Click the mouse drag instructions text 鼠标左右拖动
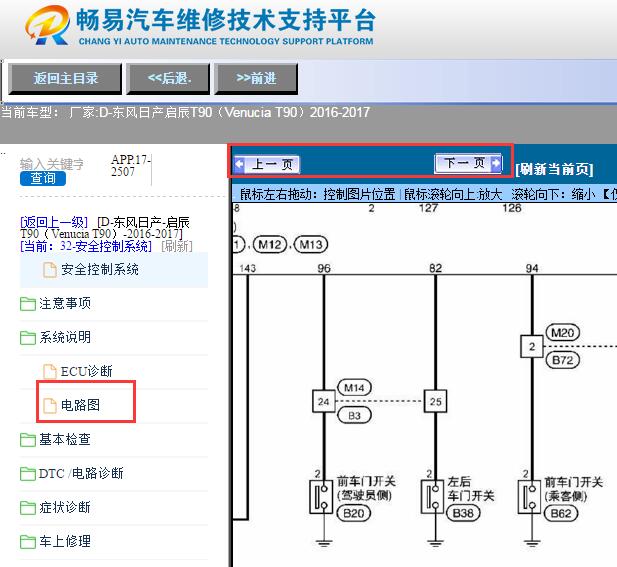The image size is (617, 567). pos(318,194)
